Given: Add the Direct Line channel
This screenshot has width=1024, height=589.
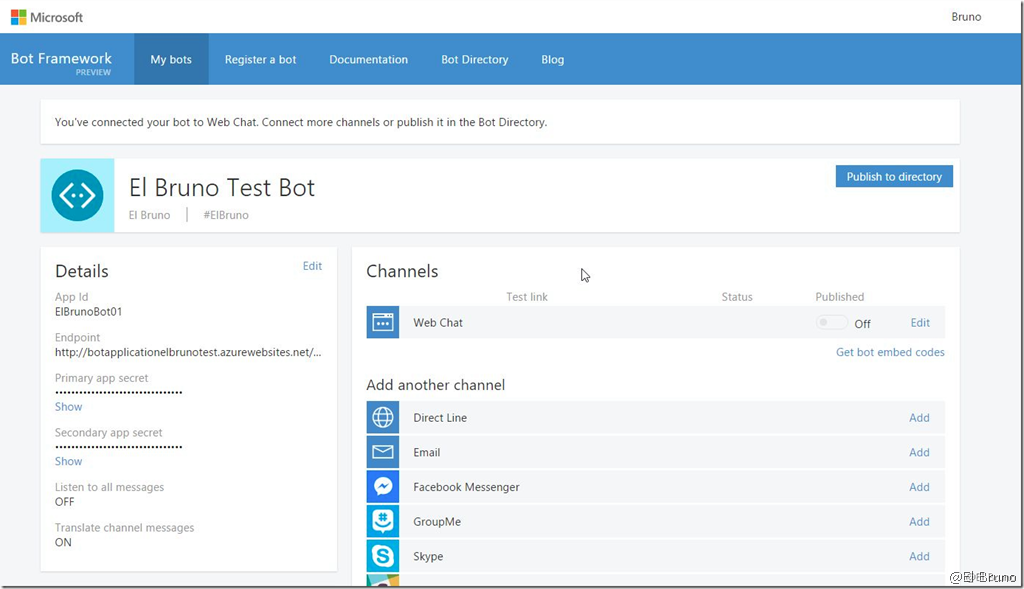Looking at the screenshot, I should (919, 418).
